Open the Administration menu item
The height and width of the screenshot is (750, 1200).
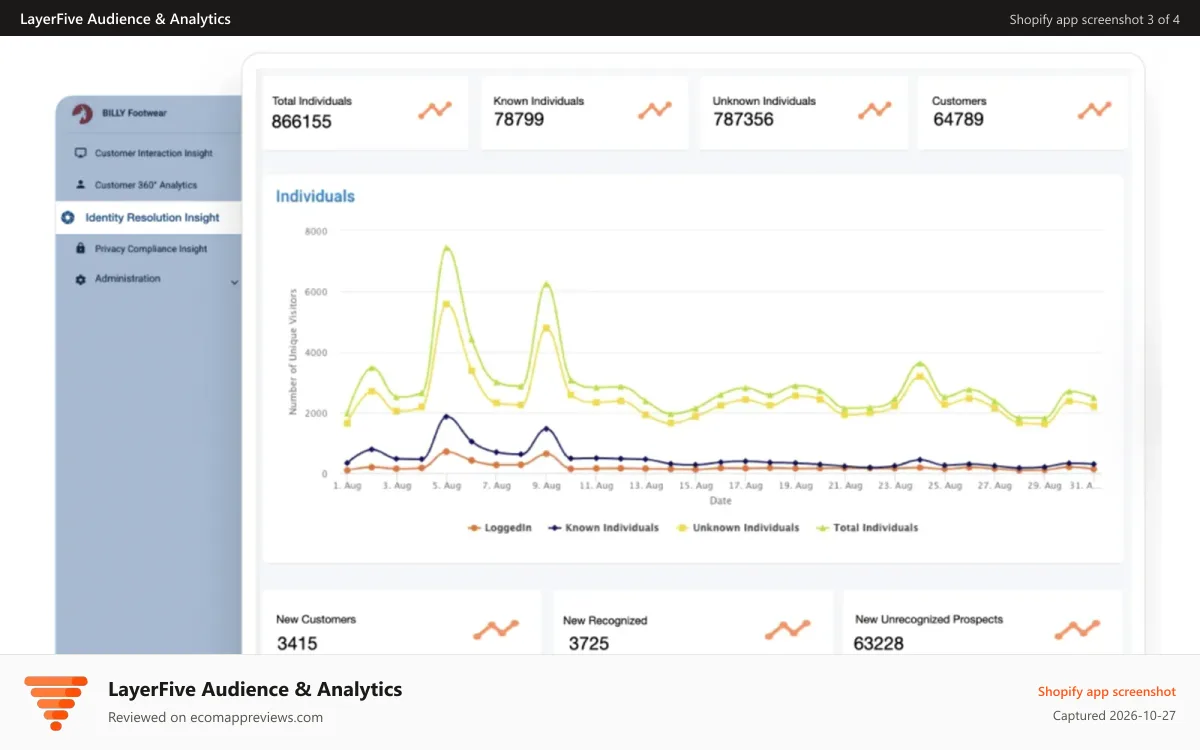coord(148,279)
